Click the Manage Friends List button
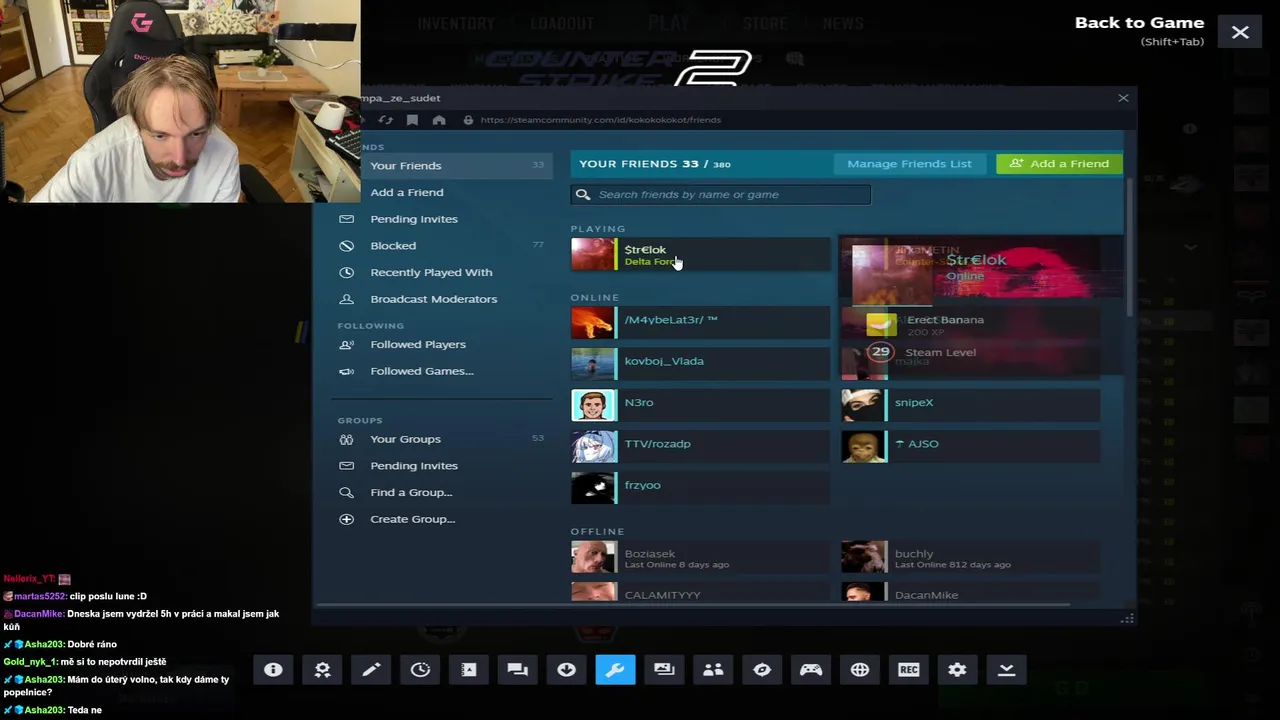Screen dimensions: 1280x720 pyautogui.click(x=909, y=164)
